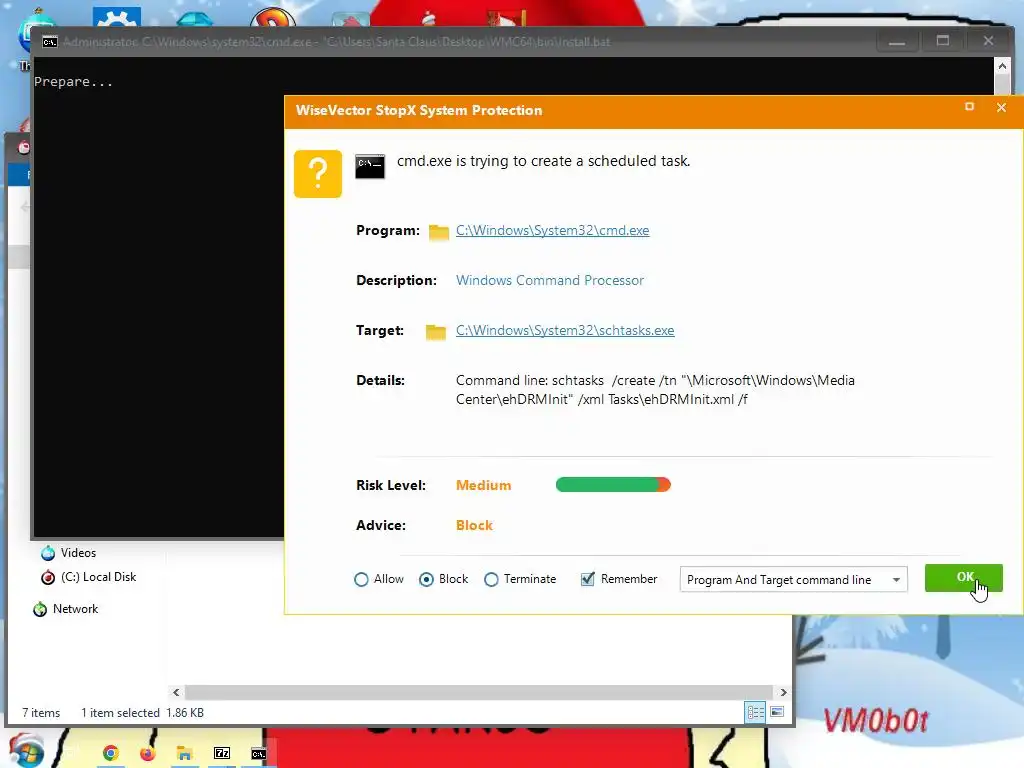Switch Explorer to details view icon
Viewport: 1024px width, 768px height.
[755, 712]
